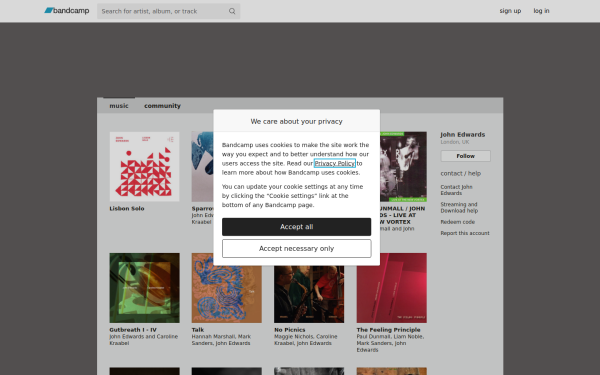Click the No Picnics title
The height and width of the screenshot is (375, 600).
290,330
